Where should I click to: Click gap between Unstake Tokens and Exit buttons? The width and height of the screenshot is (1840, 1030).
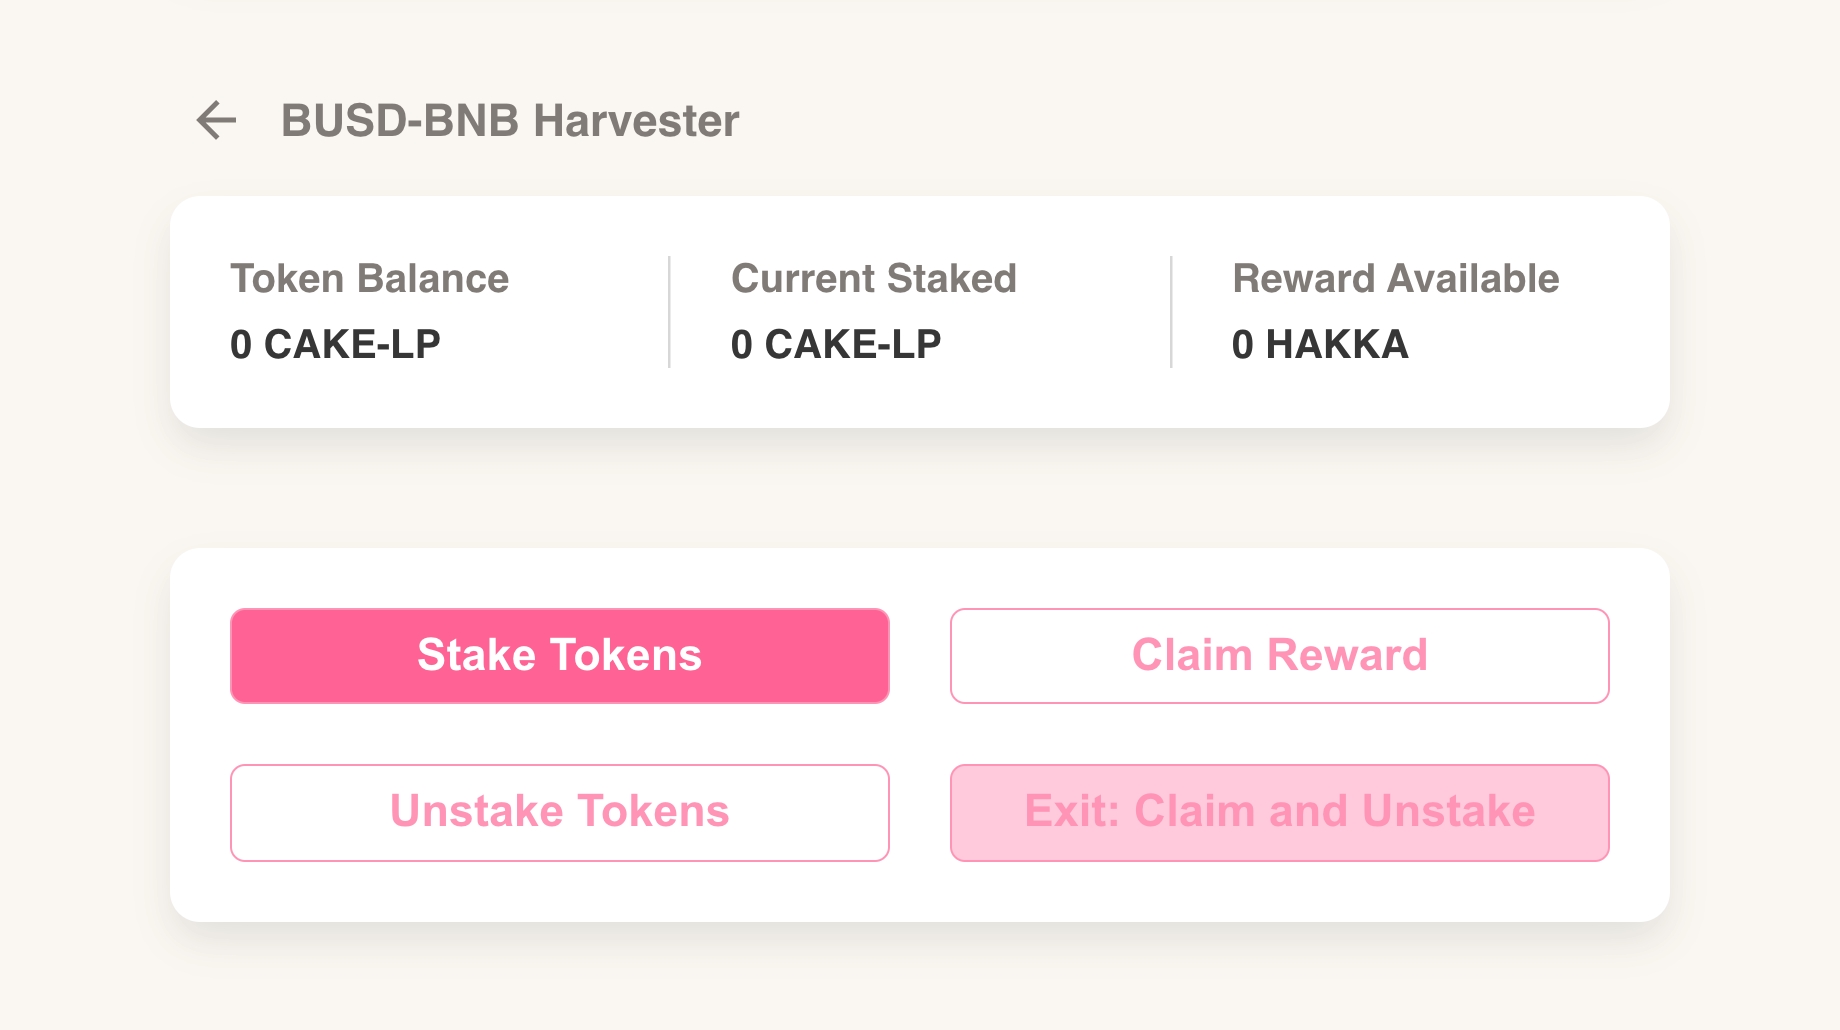[920, 812]
